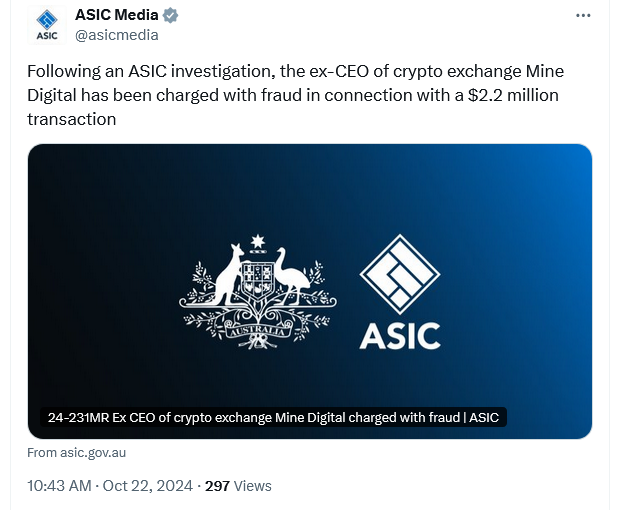Open the 297 Views count
Image resolution: width=621 pixels, height=510 pixels.
point(238,486)
